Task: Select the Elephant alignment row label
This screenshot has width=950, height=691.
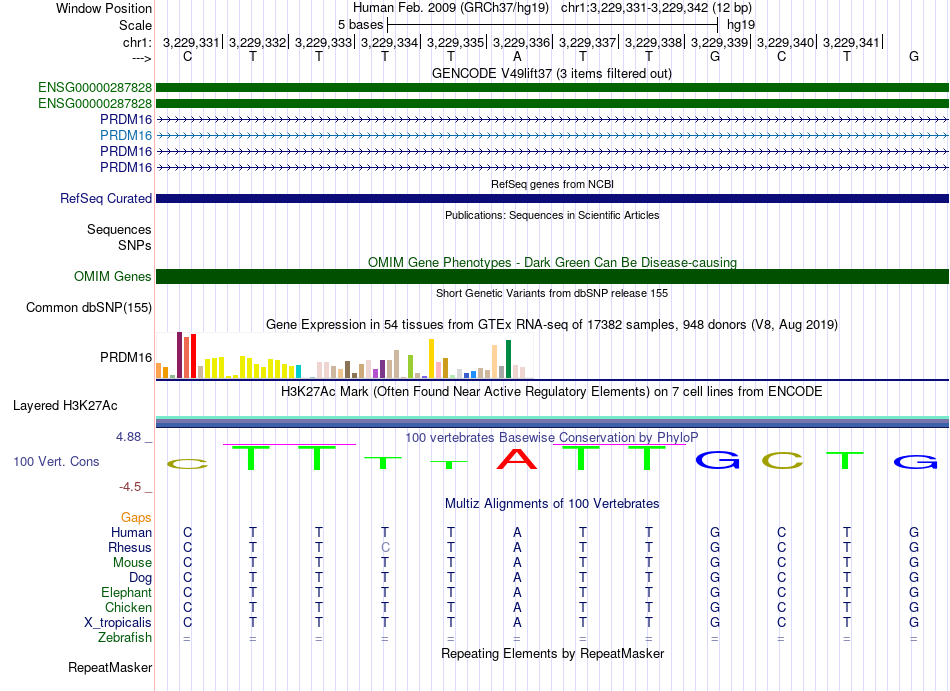Action: (127, 592)
